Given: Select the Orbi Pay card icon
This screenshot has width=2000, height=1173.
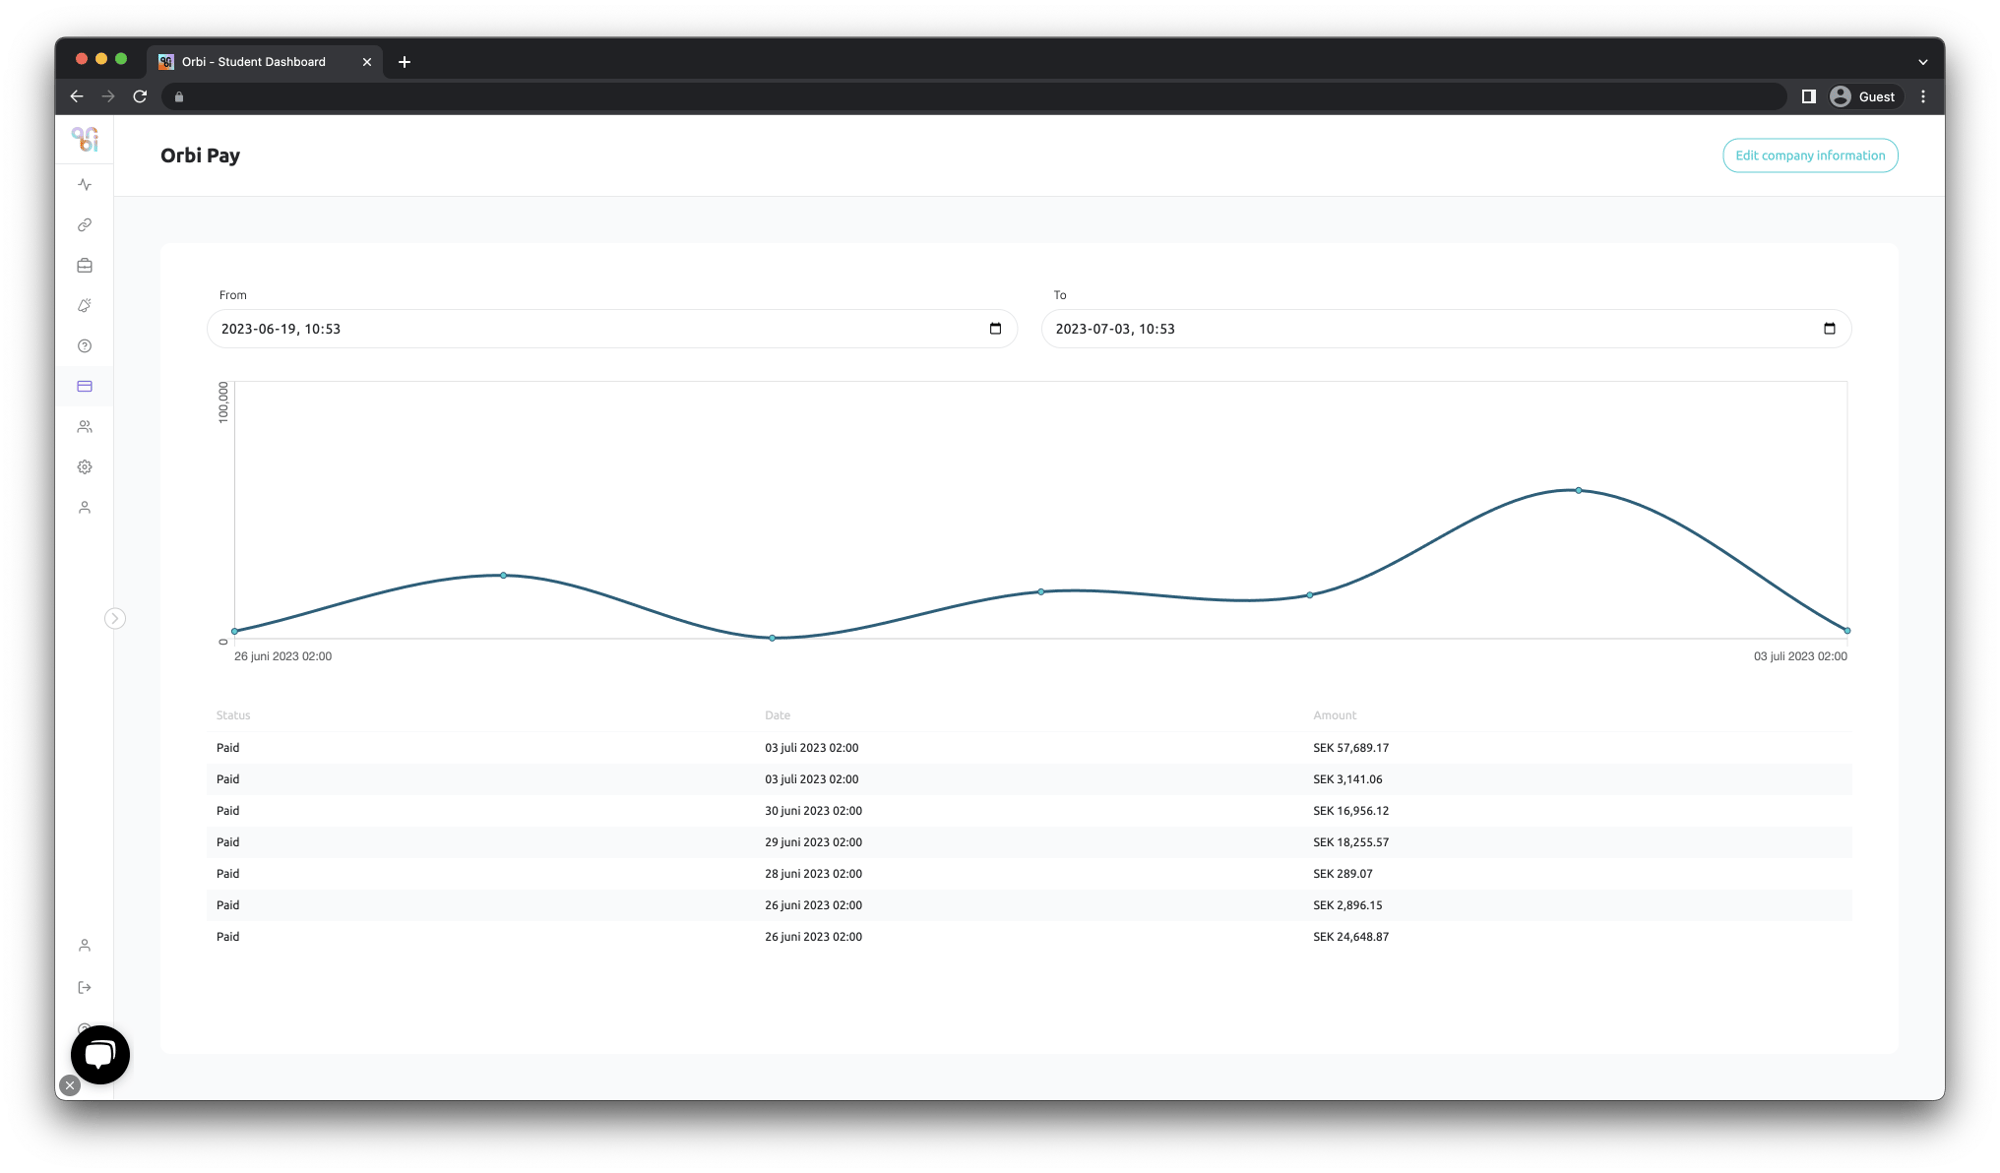Looking at the screenshot, I should (85, 386).
